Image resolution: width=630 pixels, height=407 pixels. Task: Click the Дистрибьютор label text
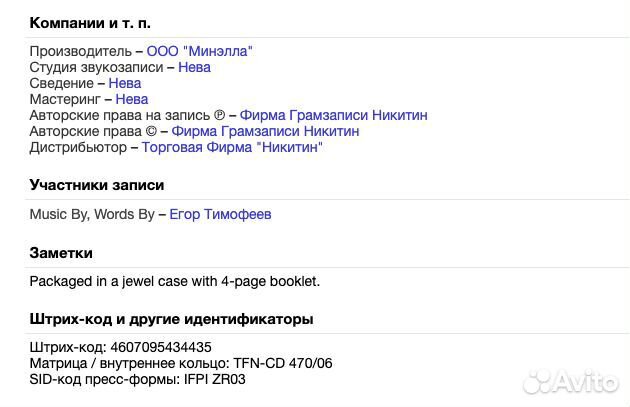point(79,147)
